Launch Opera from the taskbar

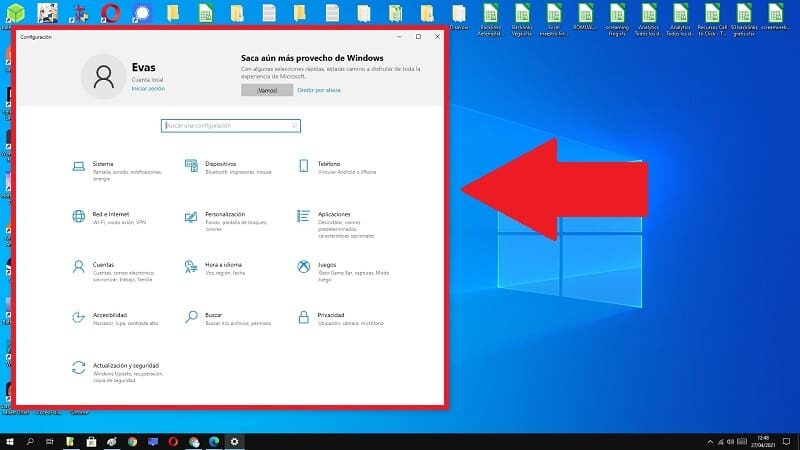click(173, 442)
